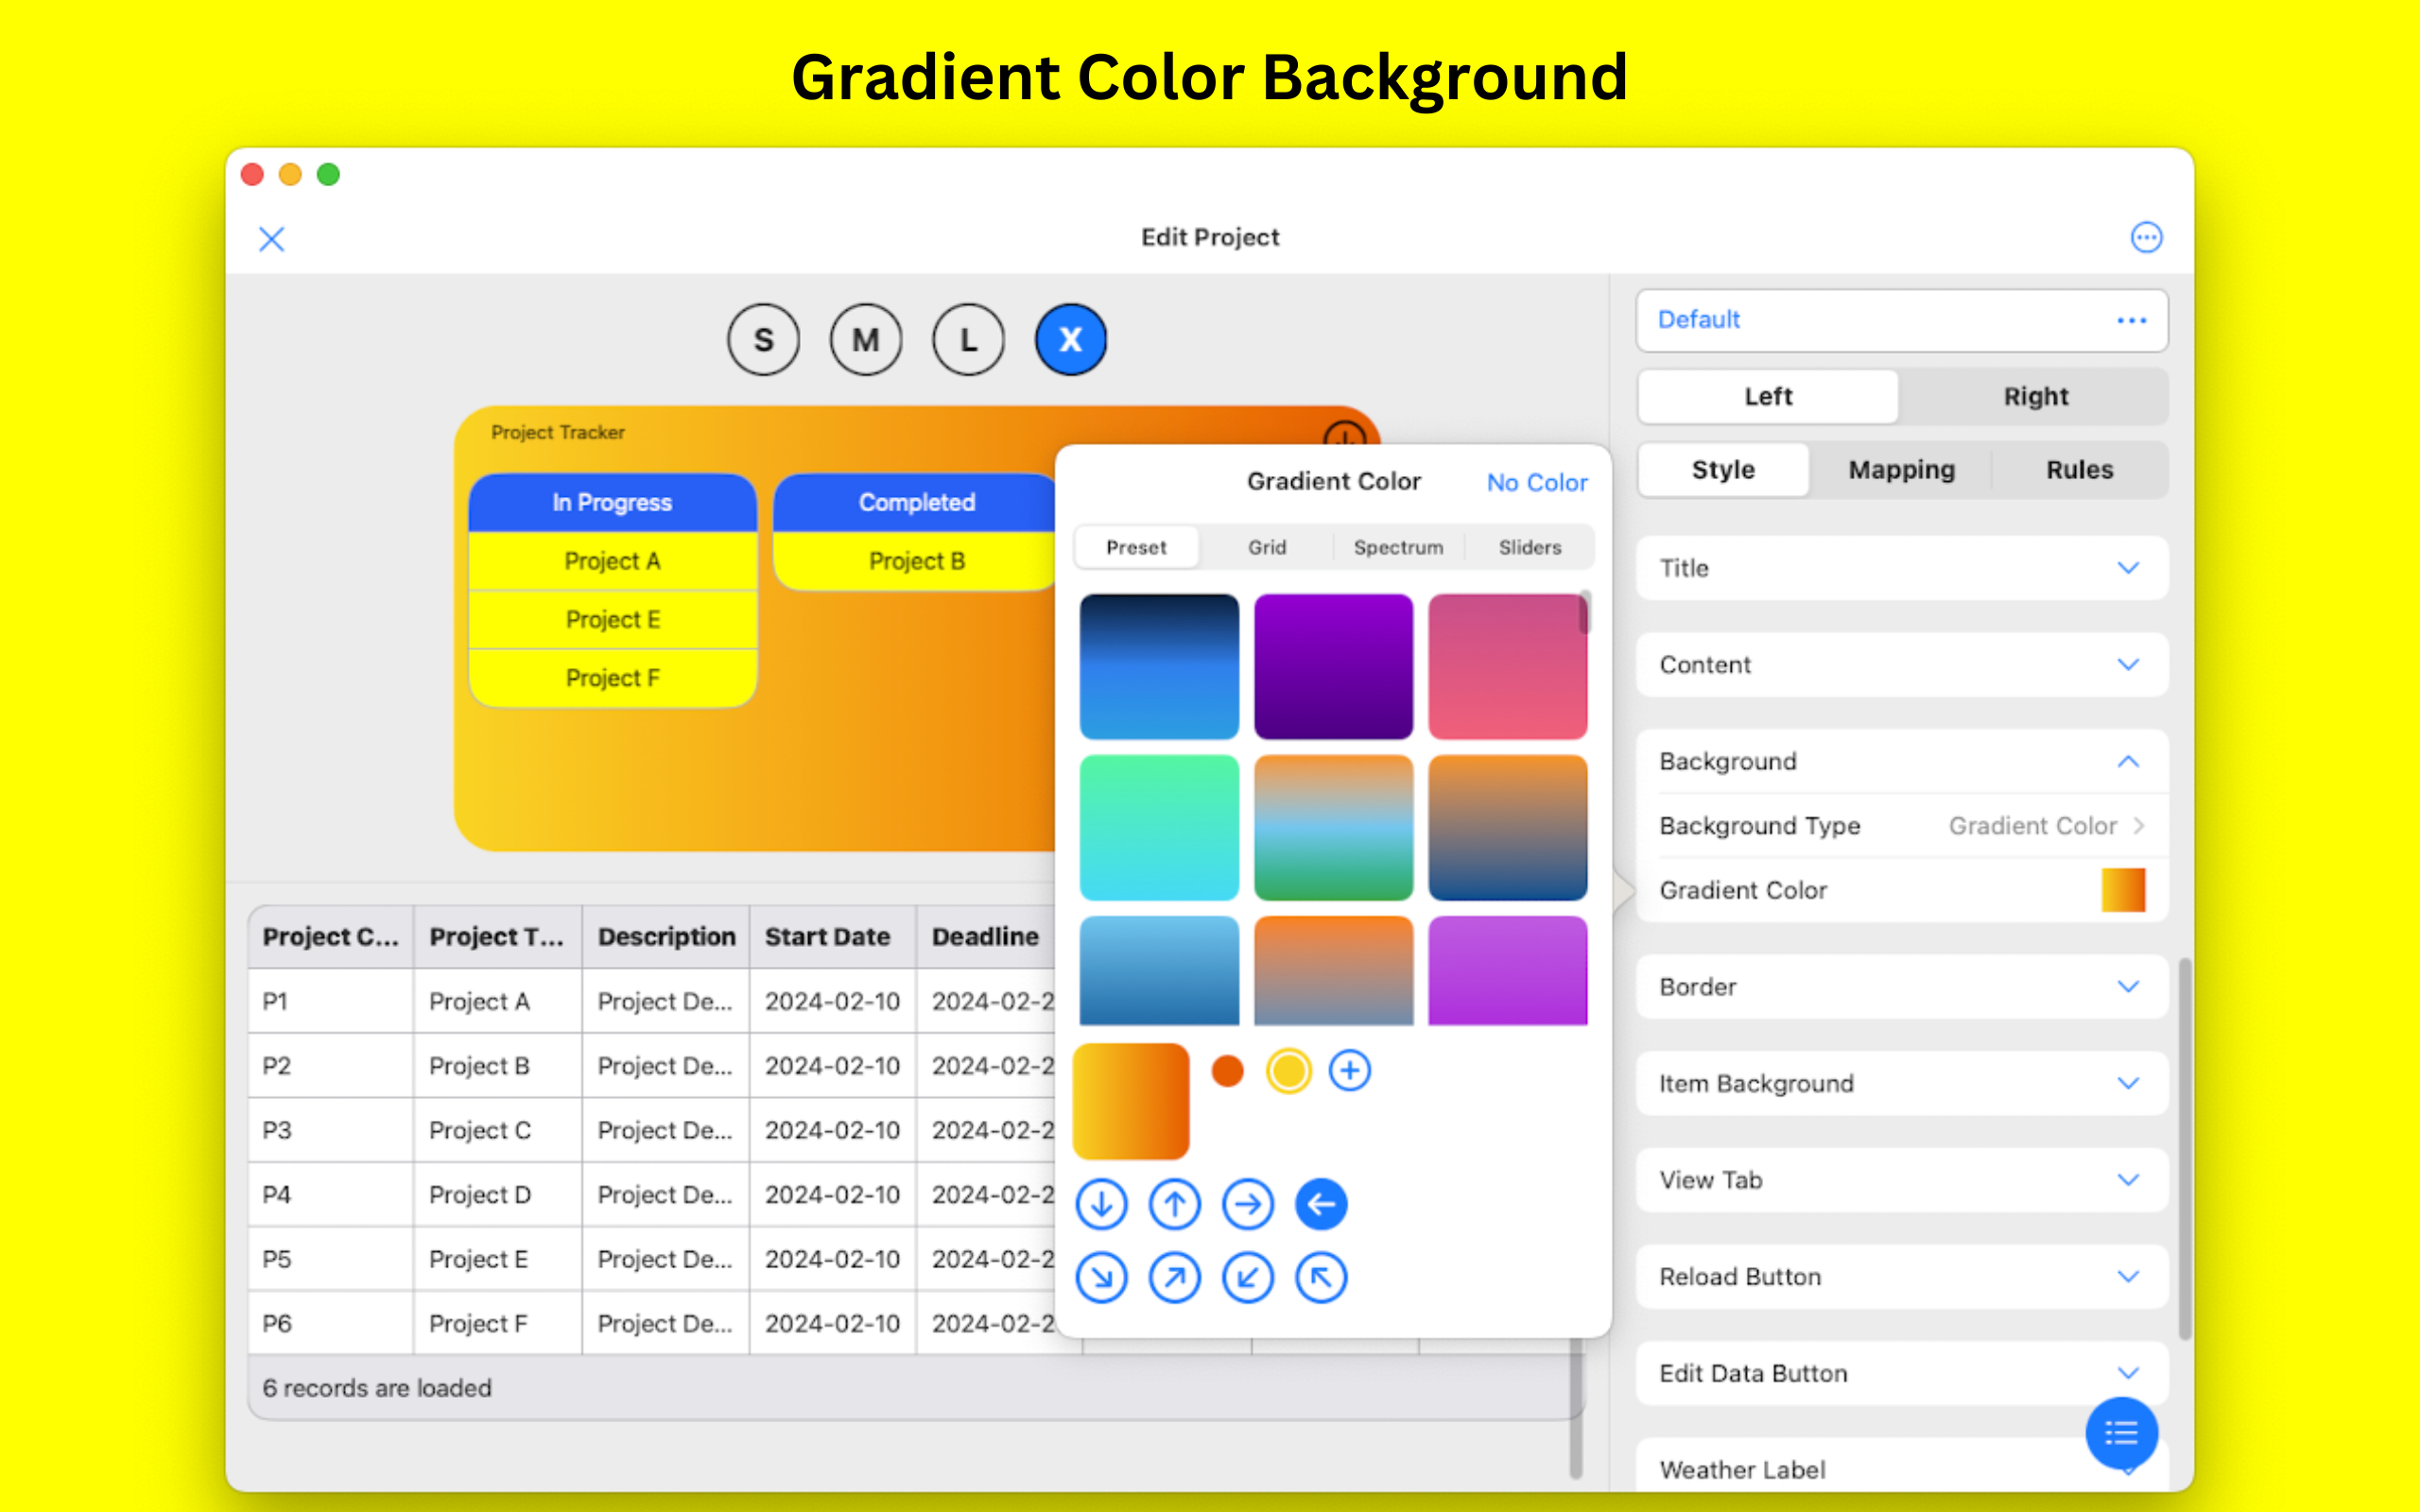Click No Color in the gradient popover

click(x=1536, y=483)
